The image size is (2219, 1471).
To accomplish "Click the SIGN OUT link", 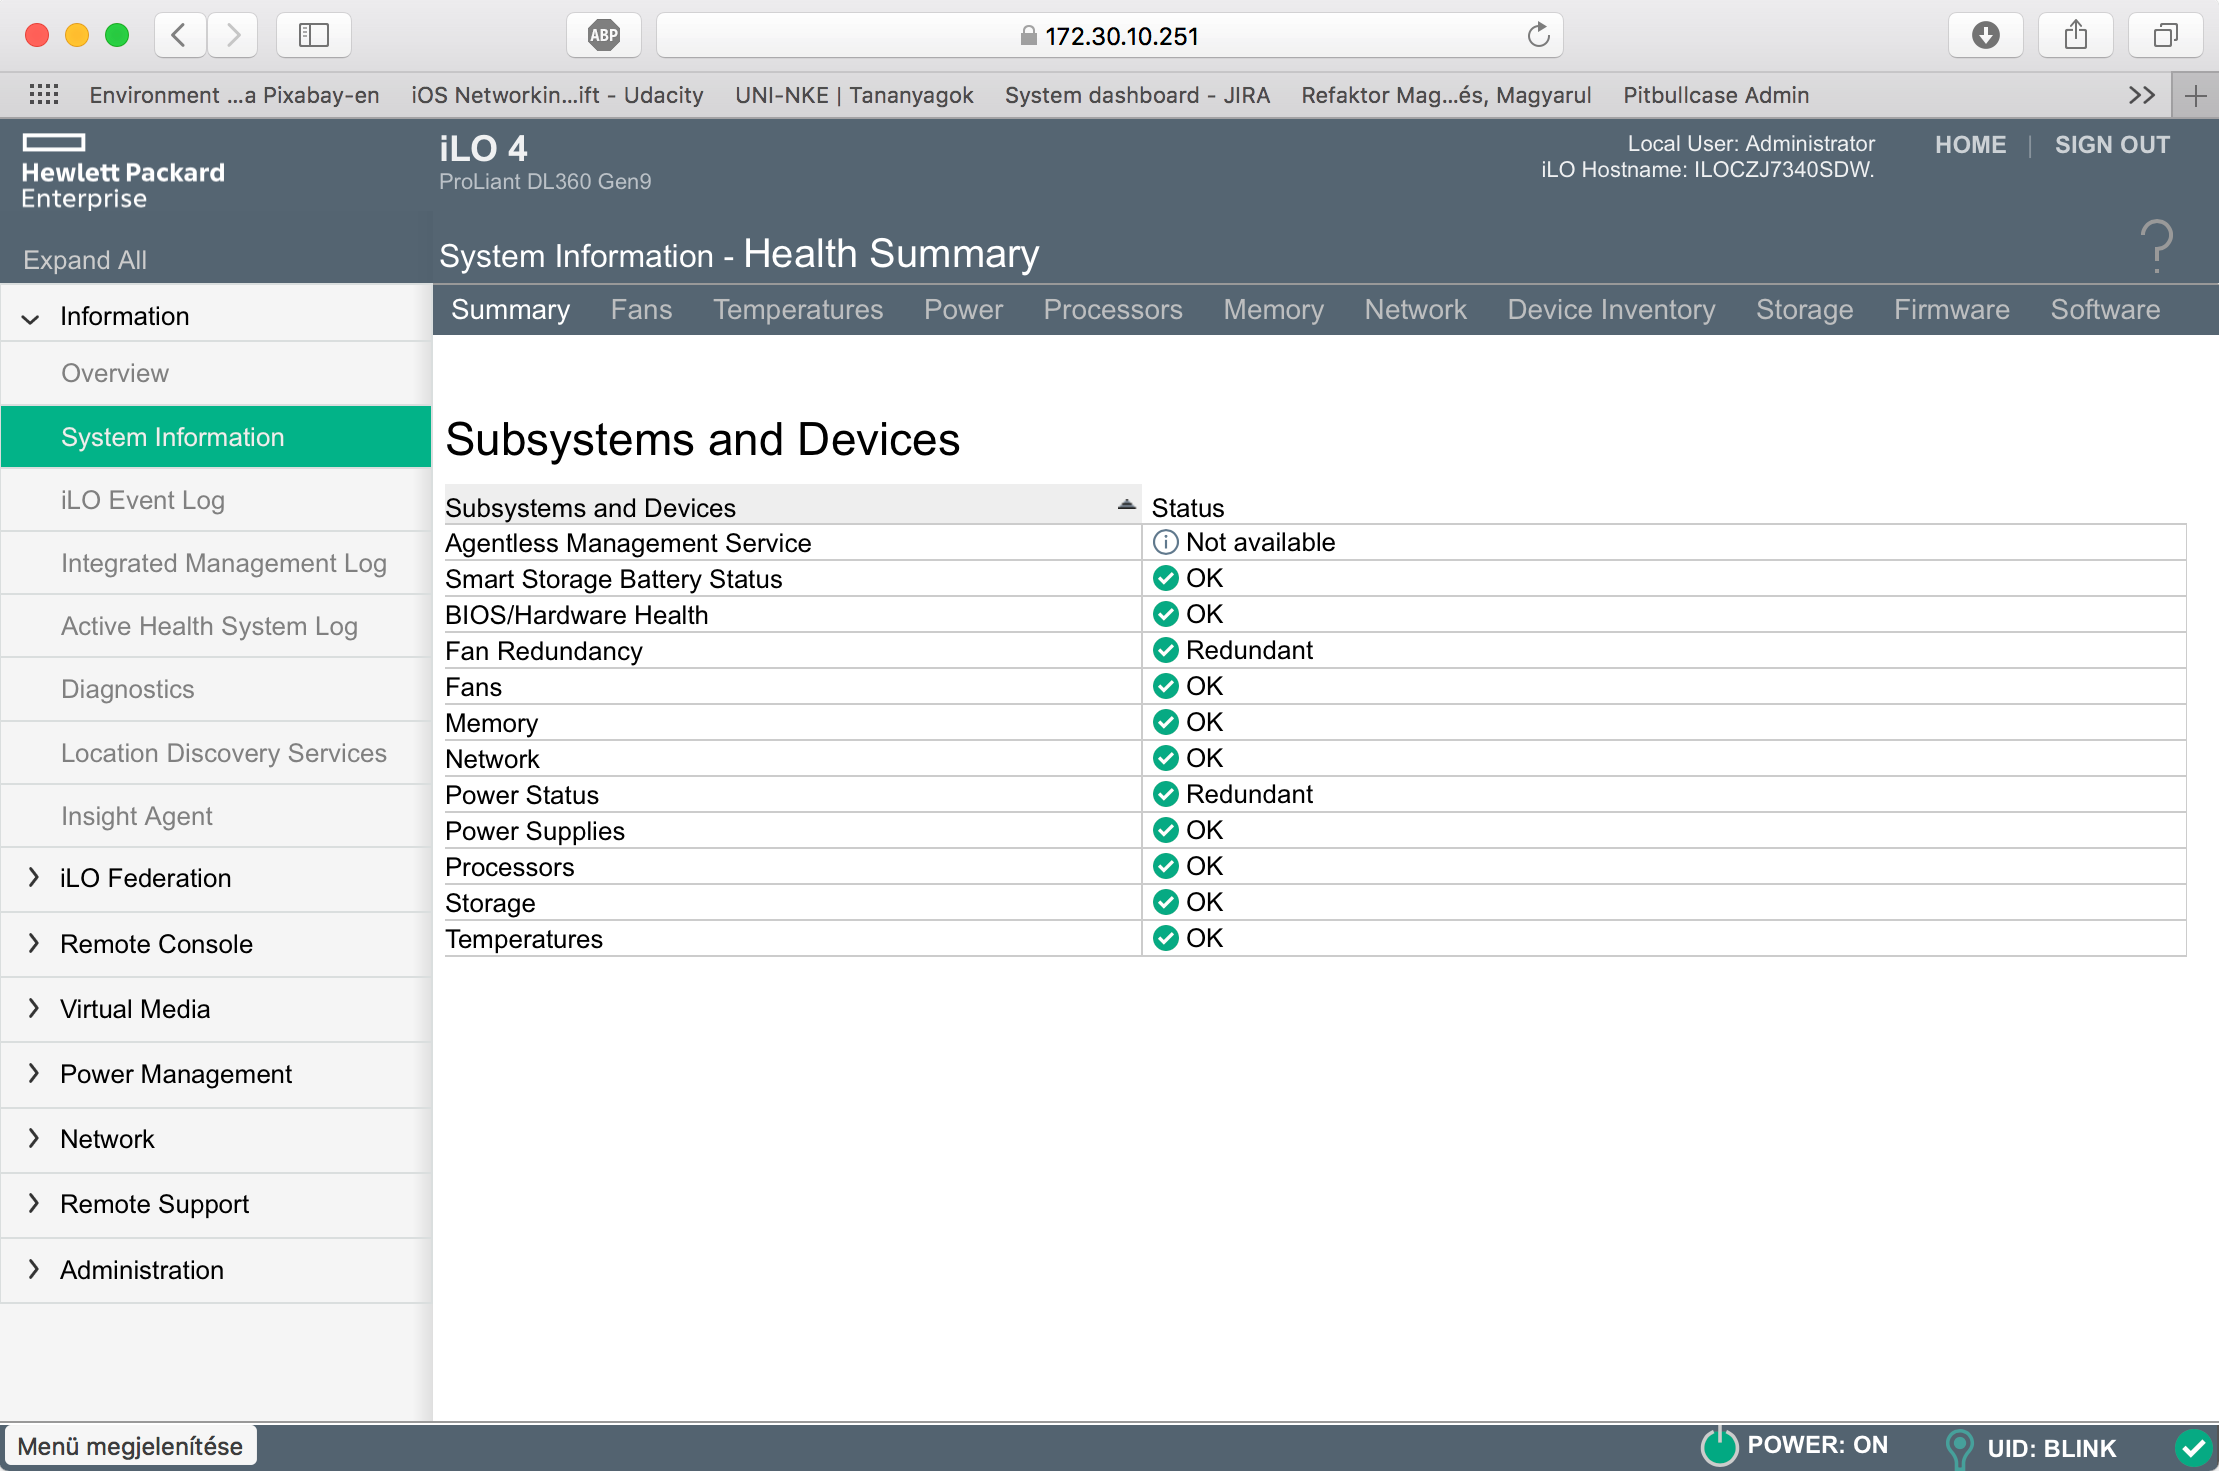I will 2112,145.
